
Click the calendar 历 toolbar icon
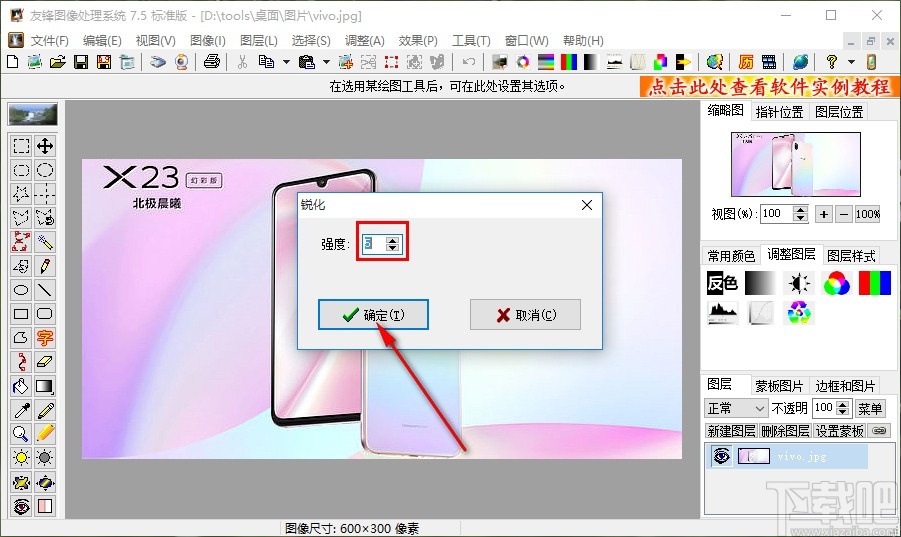(746, 61)
